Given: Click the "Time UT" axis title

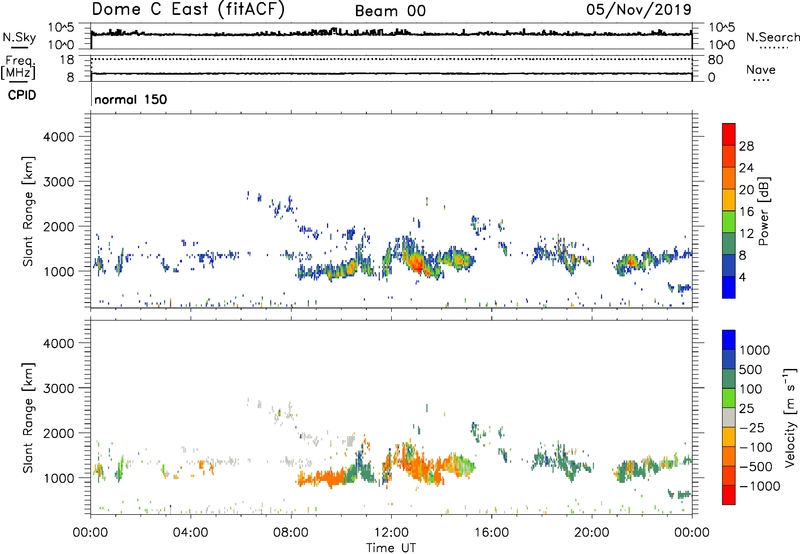Looking at the screenshot, I should [391, 548].
